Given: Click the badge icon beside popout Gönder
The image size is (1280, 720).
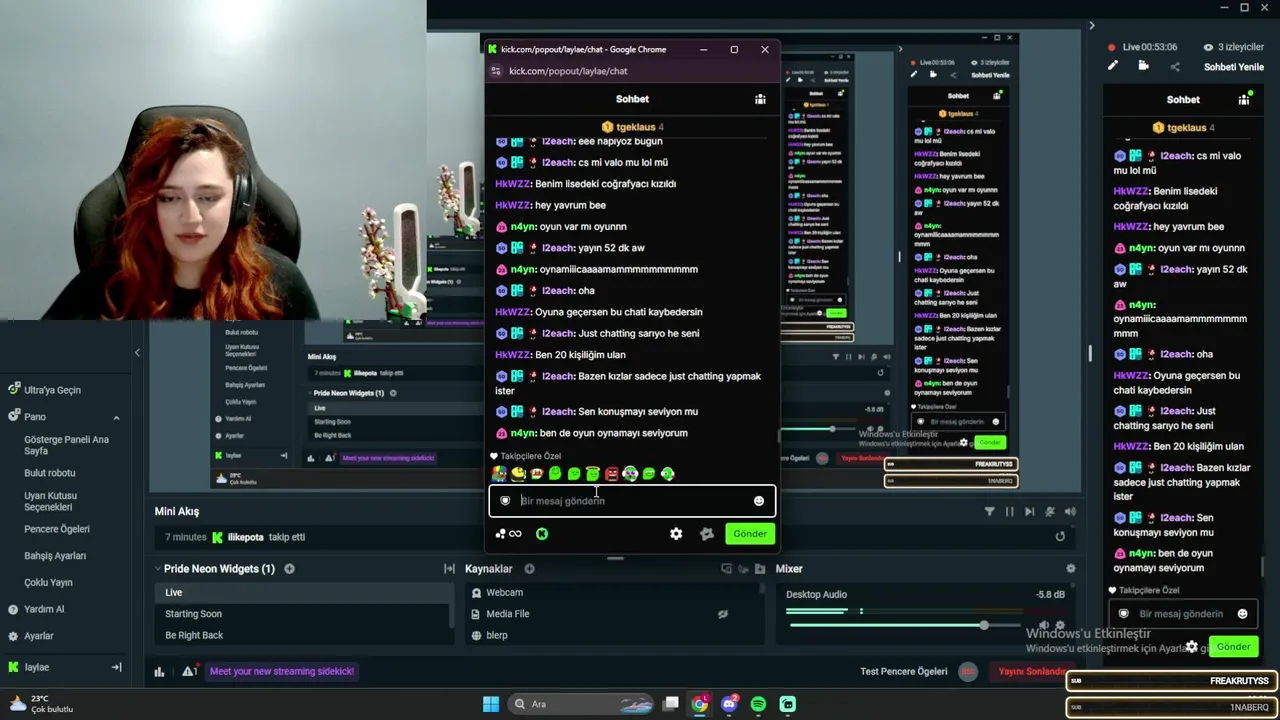Looking at the screenshot, I should coord(707,534).
